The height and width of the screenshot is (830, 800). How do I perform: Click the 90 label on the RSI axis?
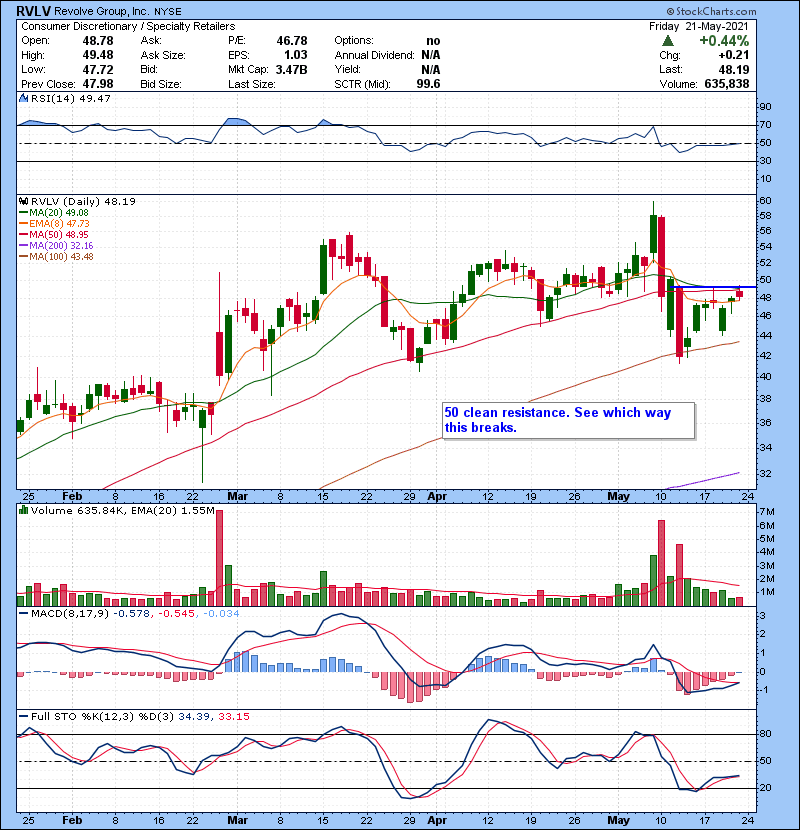coord(766,107)
